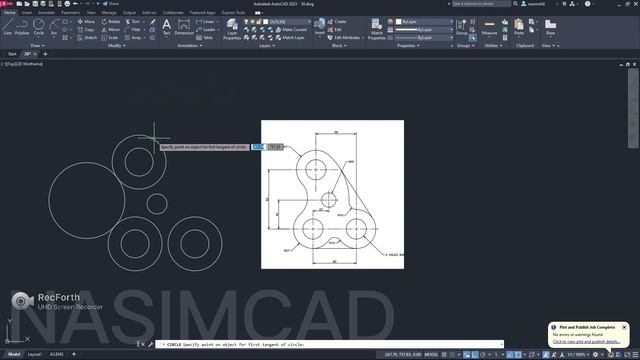
Task: Click the keyword search box in the title bar
Action: [x=481, y=4]
